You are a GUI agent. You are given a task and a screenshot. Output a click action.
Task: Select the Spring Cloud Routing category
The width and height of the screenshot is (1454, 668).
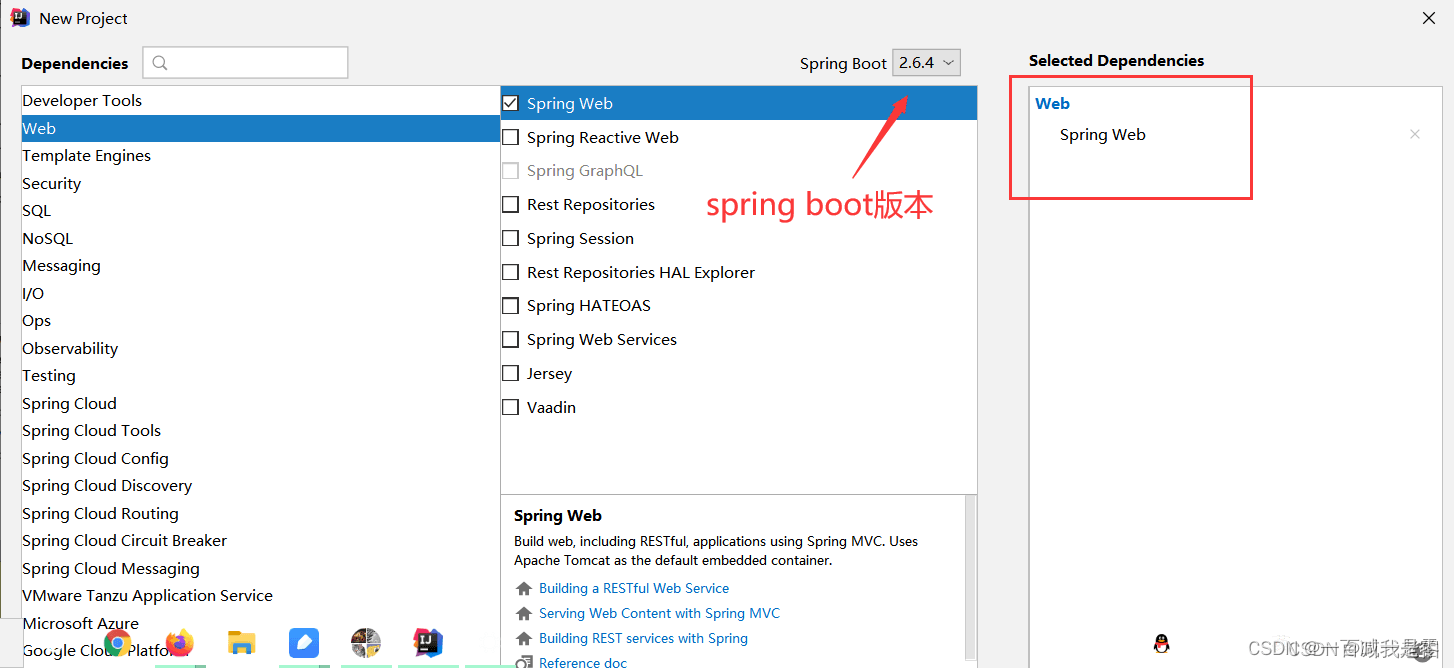[x=260, y=513]
